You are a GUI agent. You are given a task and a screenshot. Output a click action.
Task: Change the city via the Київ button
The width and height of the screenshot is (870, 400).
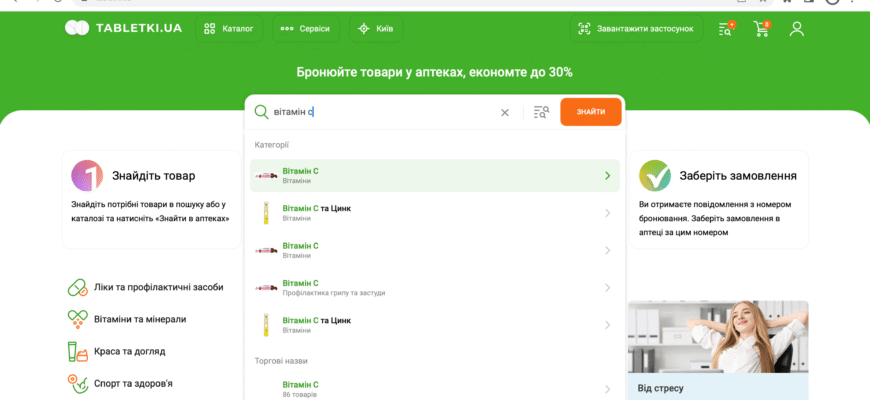pos(376,28)
